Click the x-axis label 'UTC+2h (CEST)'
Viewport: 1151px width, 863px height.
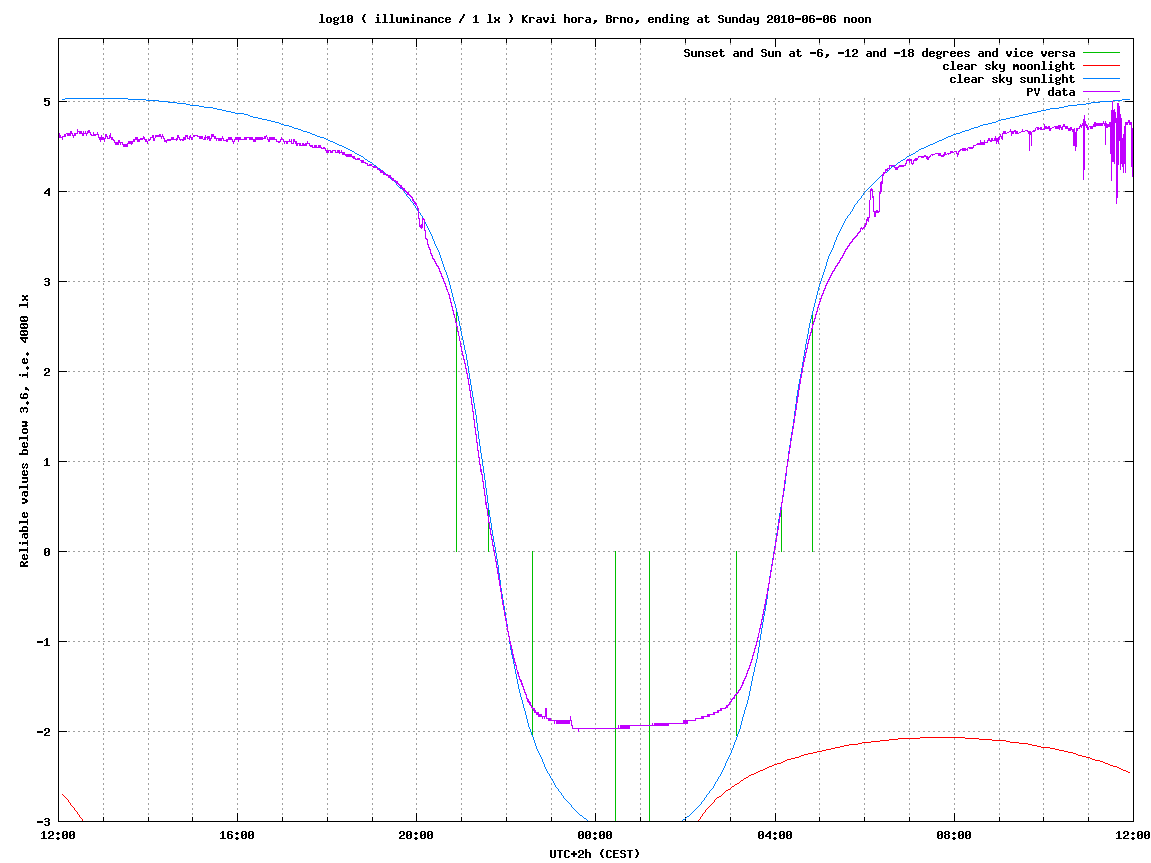click(x=595, y=854)
